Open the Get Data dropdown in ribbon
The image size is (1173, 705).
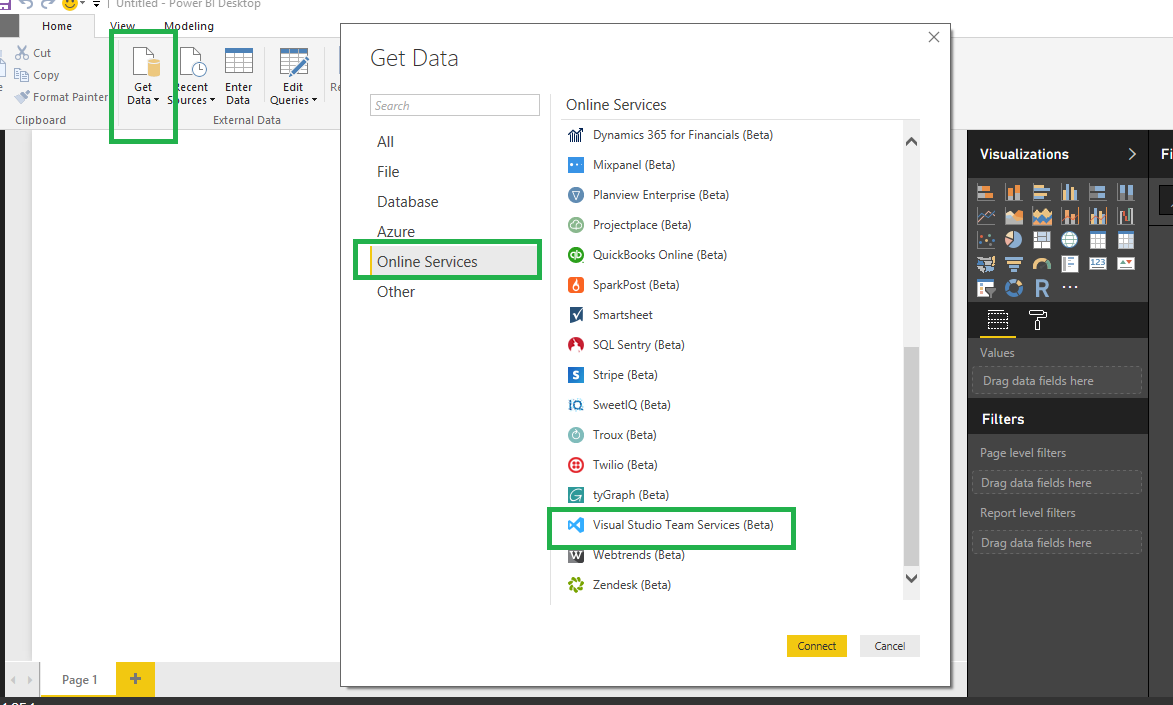pos(143,75)
